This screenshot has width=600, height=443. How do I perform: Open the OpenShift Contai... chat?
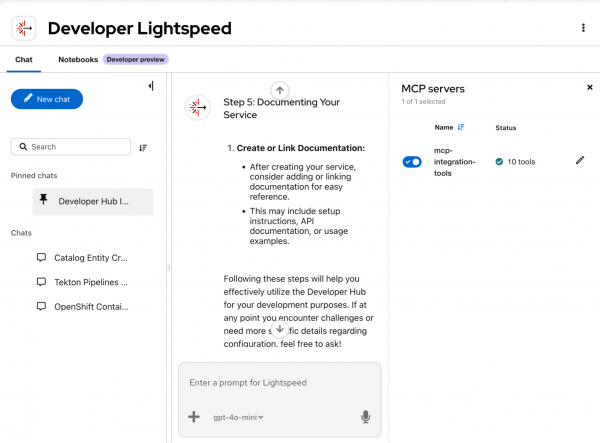91,307
